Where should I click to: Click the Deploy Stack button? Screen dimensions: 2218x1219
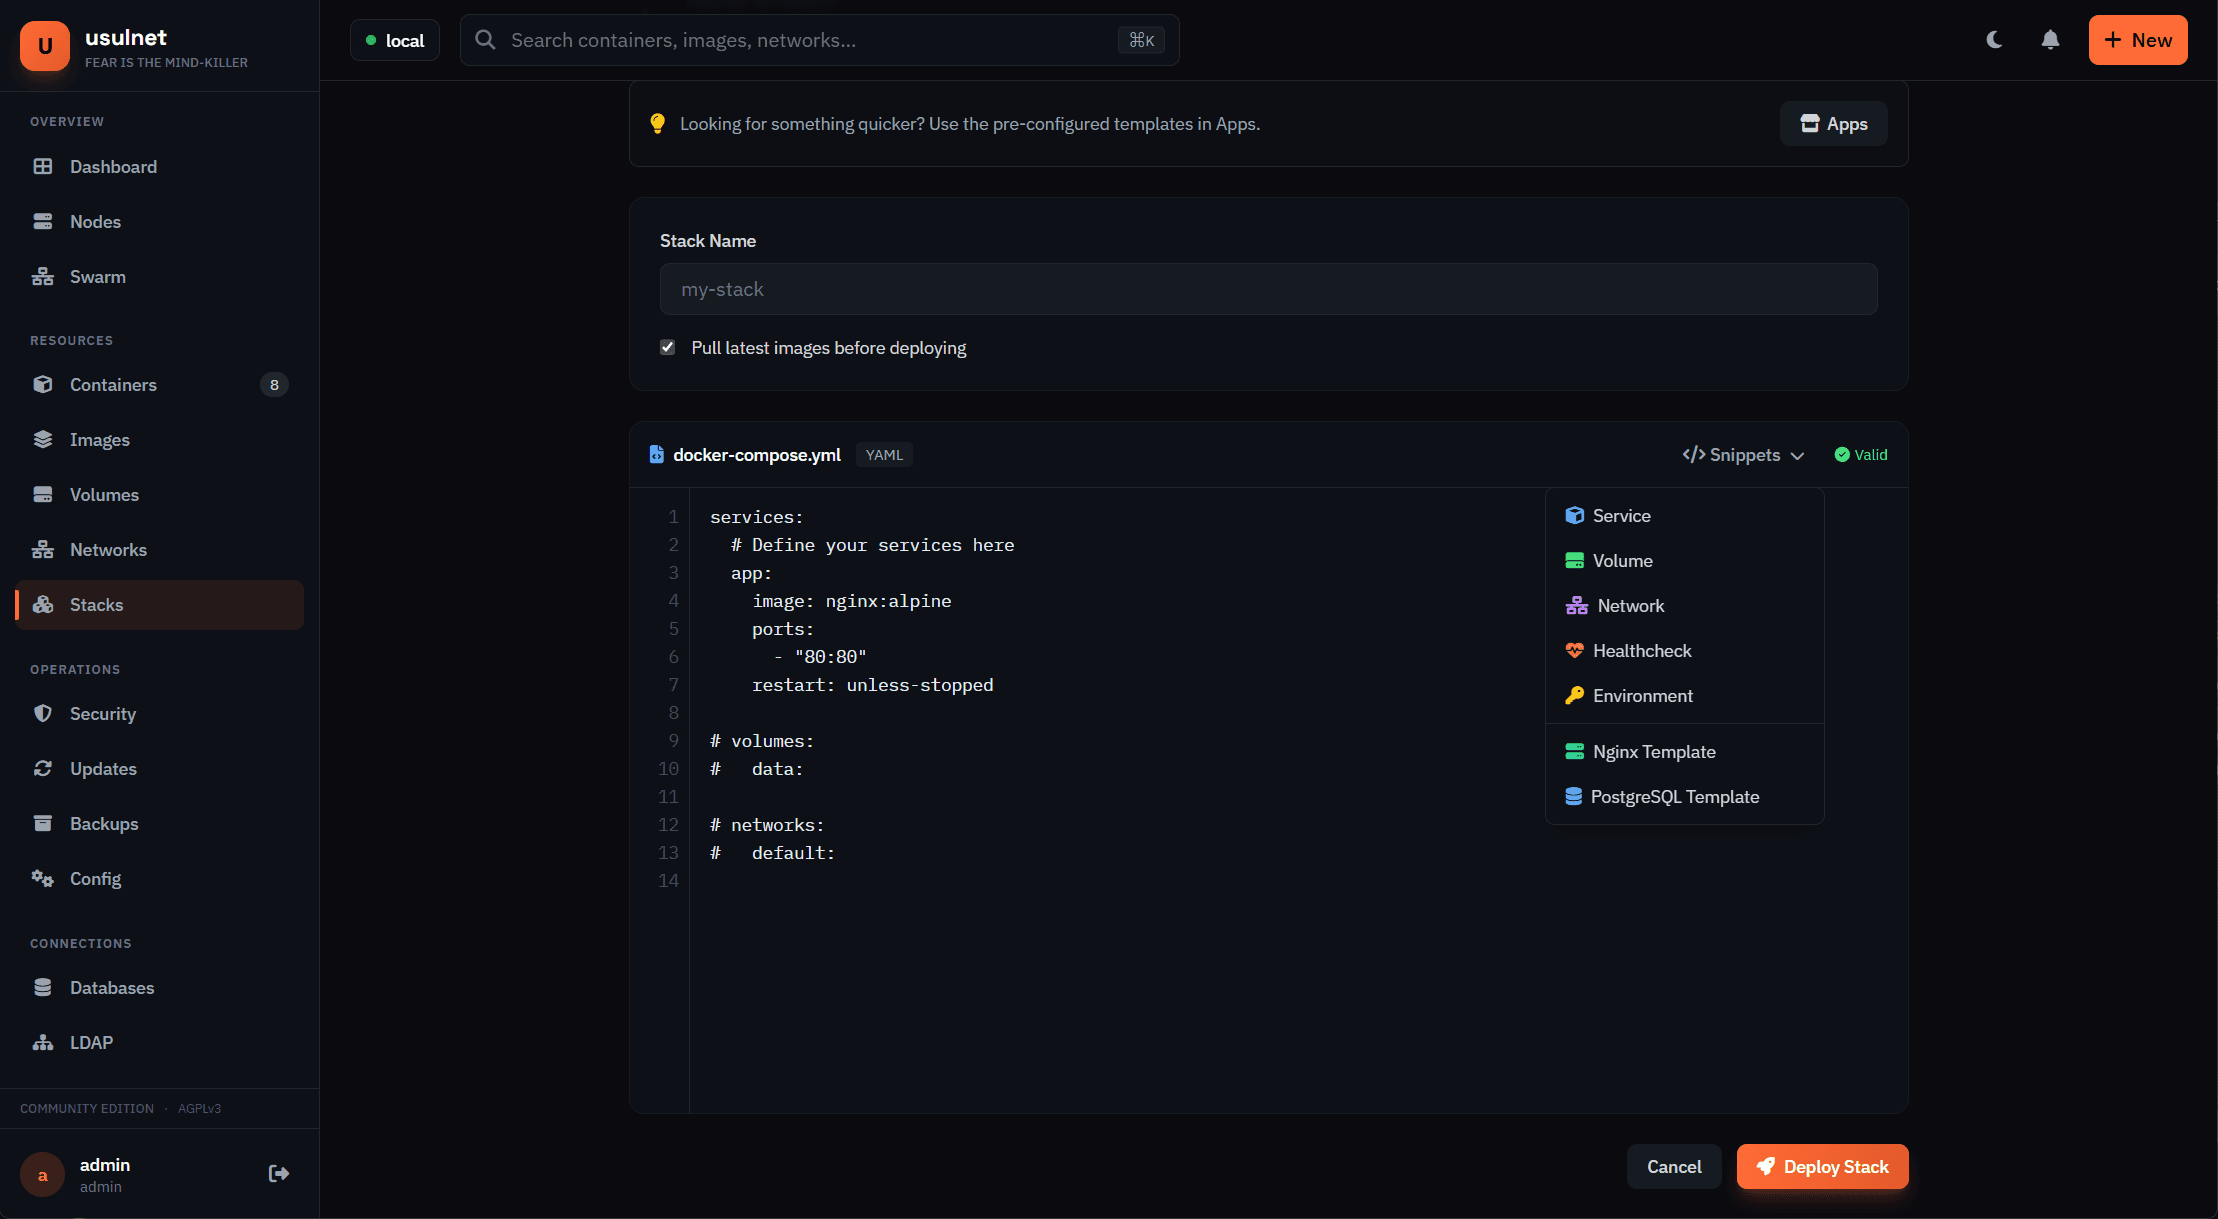click(1822, 1166)
